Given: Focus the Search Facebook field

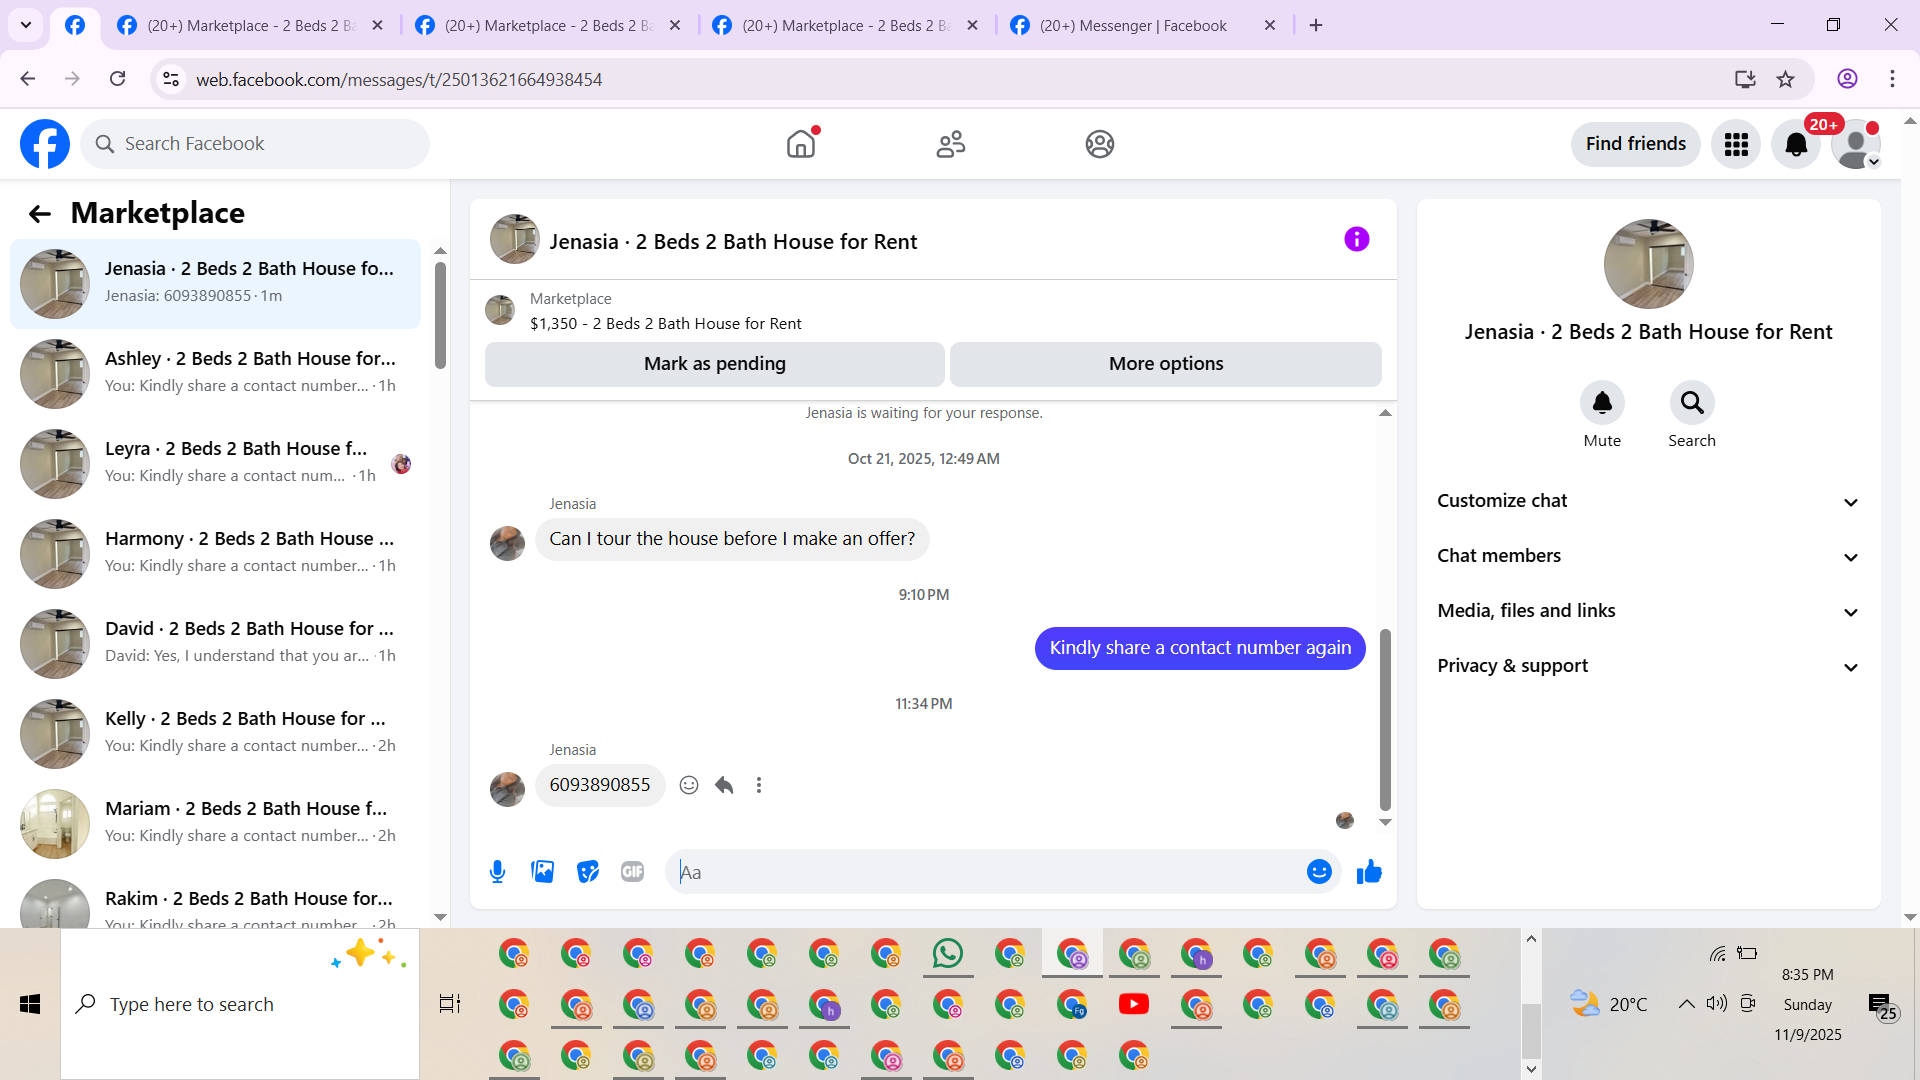Looking at the screenshot, I should (x=255, y=144).
